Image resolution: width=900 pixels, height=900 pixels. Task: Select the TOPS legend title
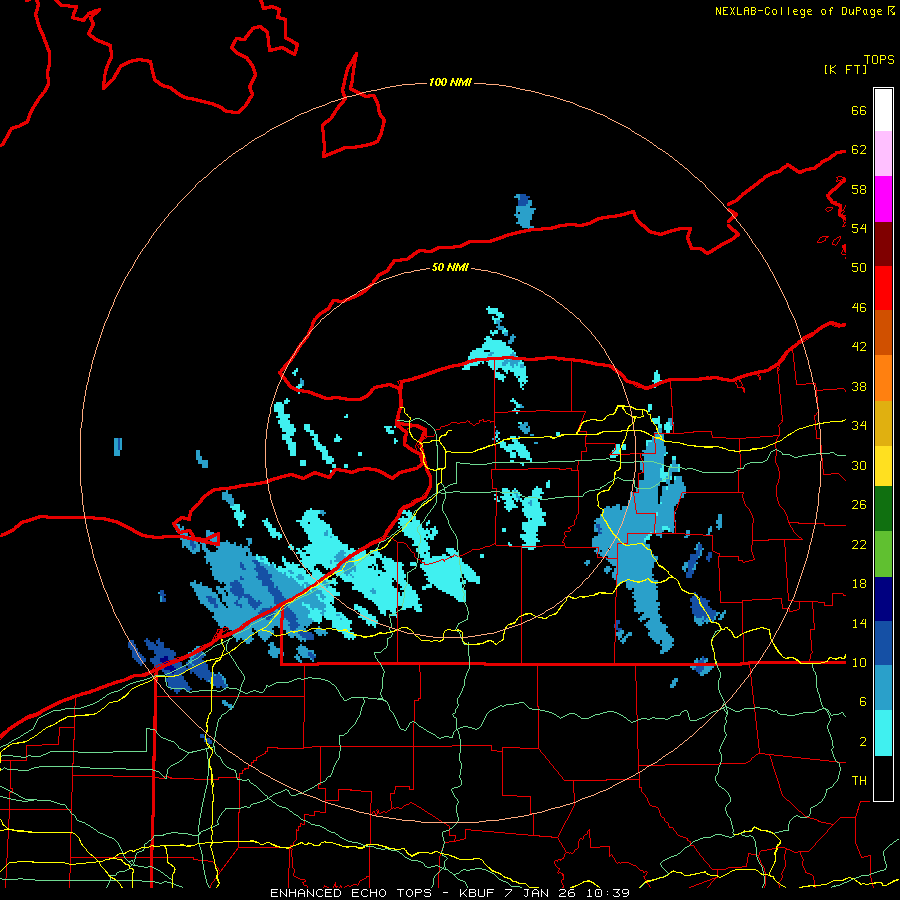click(879, 60)
